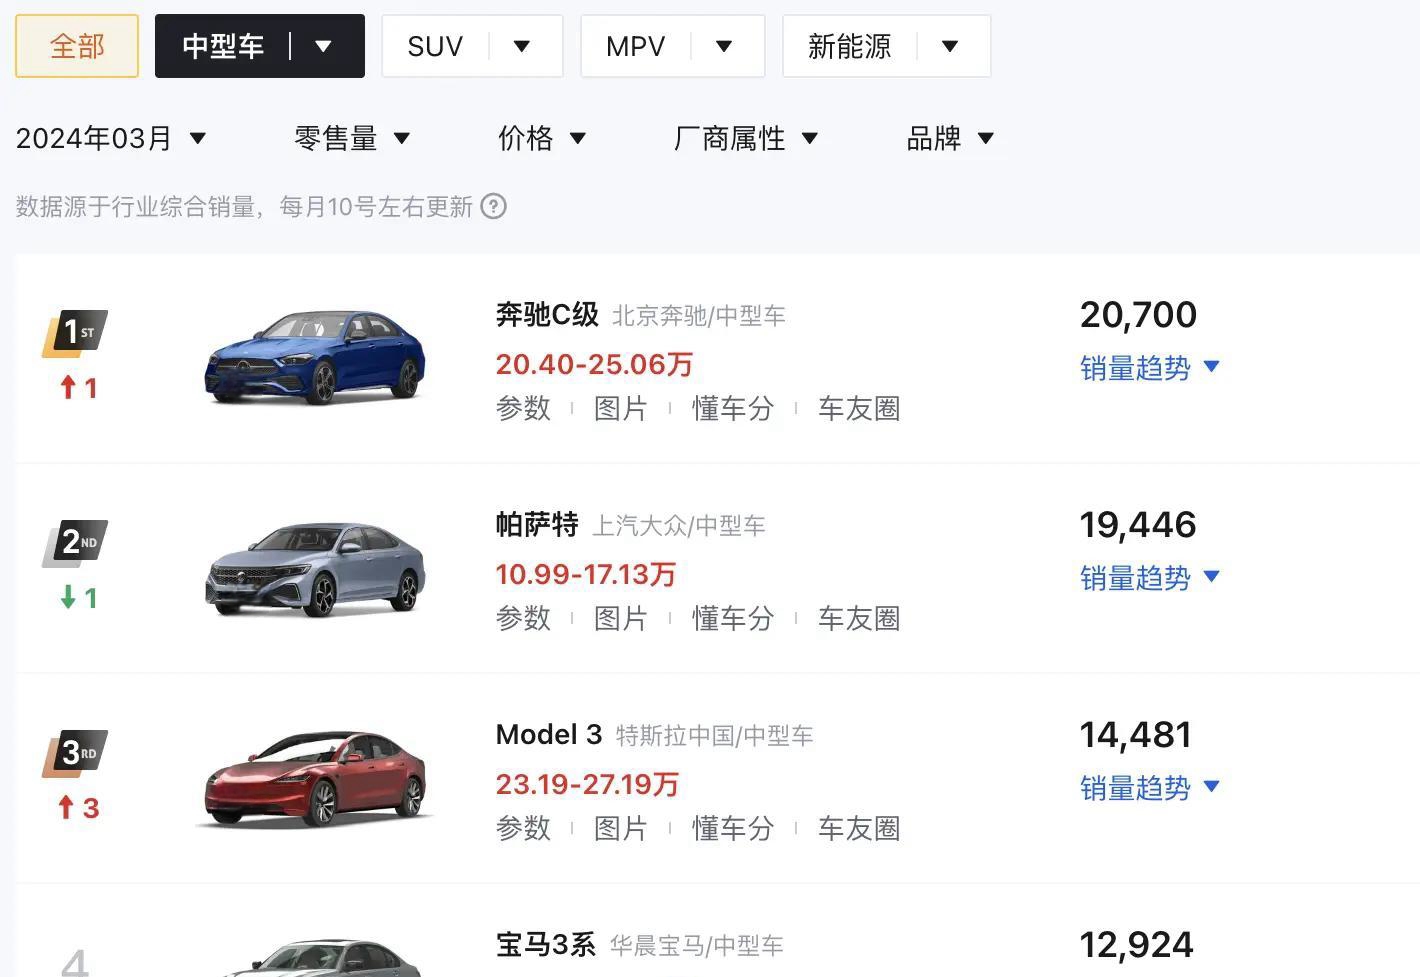
Task: Click the 19,446 sales figure
Action: (1138, 525)
